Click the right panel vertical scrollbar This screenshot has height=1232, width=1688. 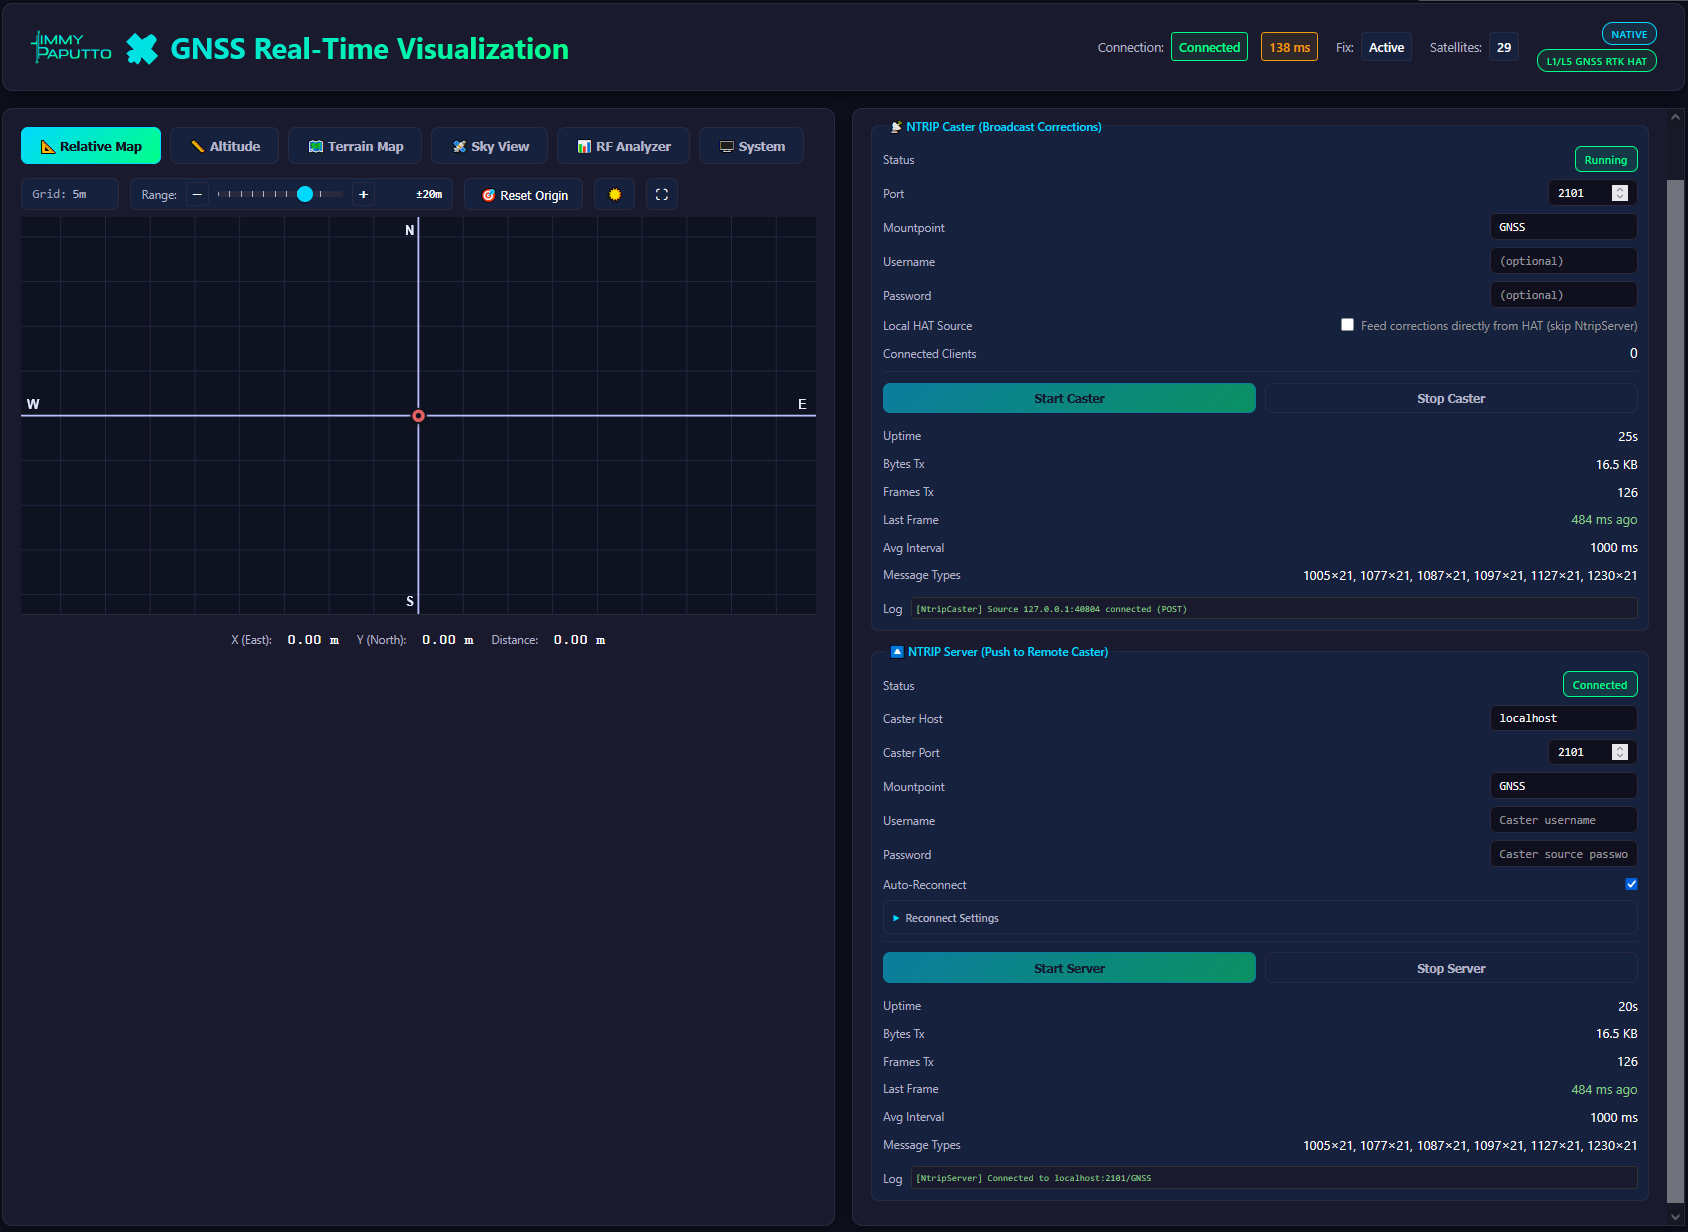coord(1675,690)
